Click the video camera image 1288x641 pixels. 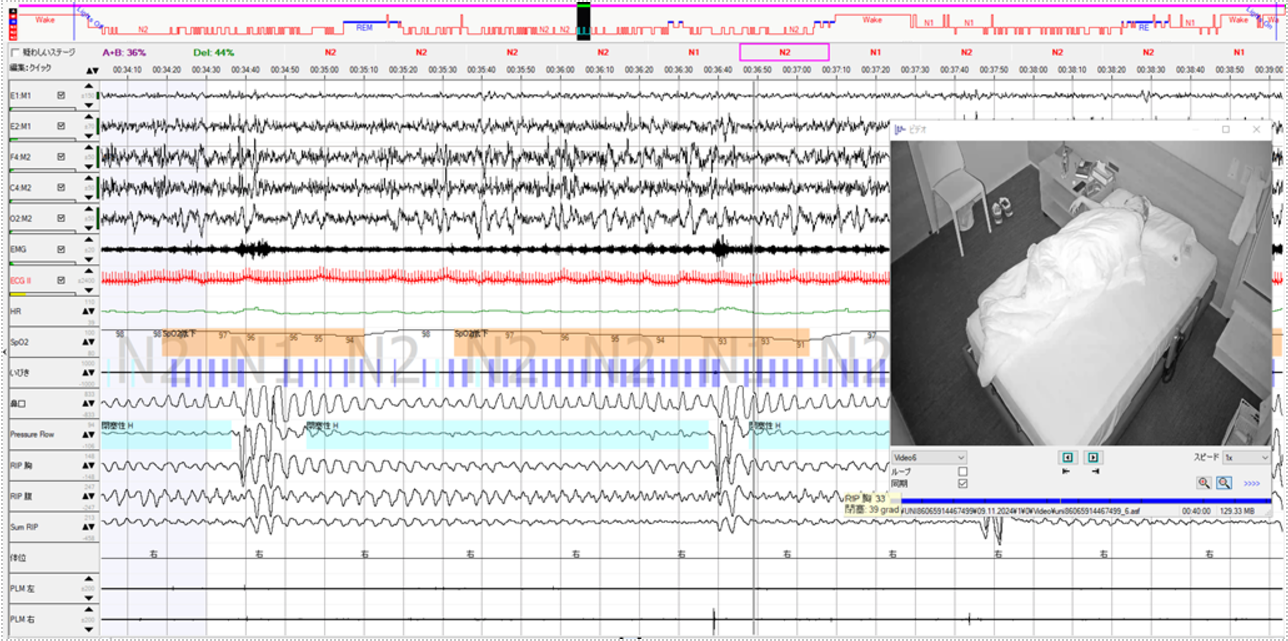(x=1080, y=292)
